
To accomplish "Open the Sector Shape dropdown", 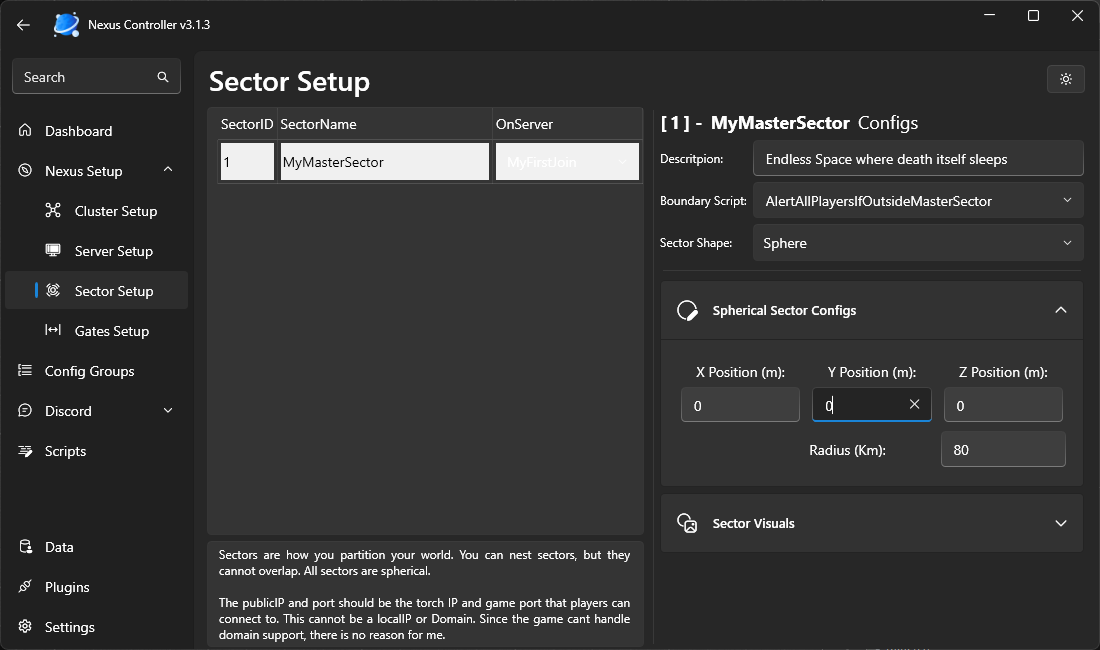I will [x=1065, y=243].
